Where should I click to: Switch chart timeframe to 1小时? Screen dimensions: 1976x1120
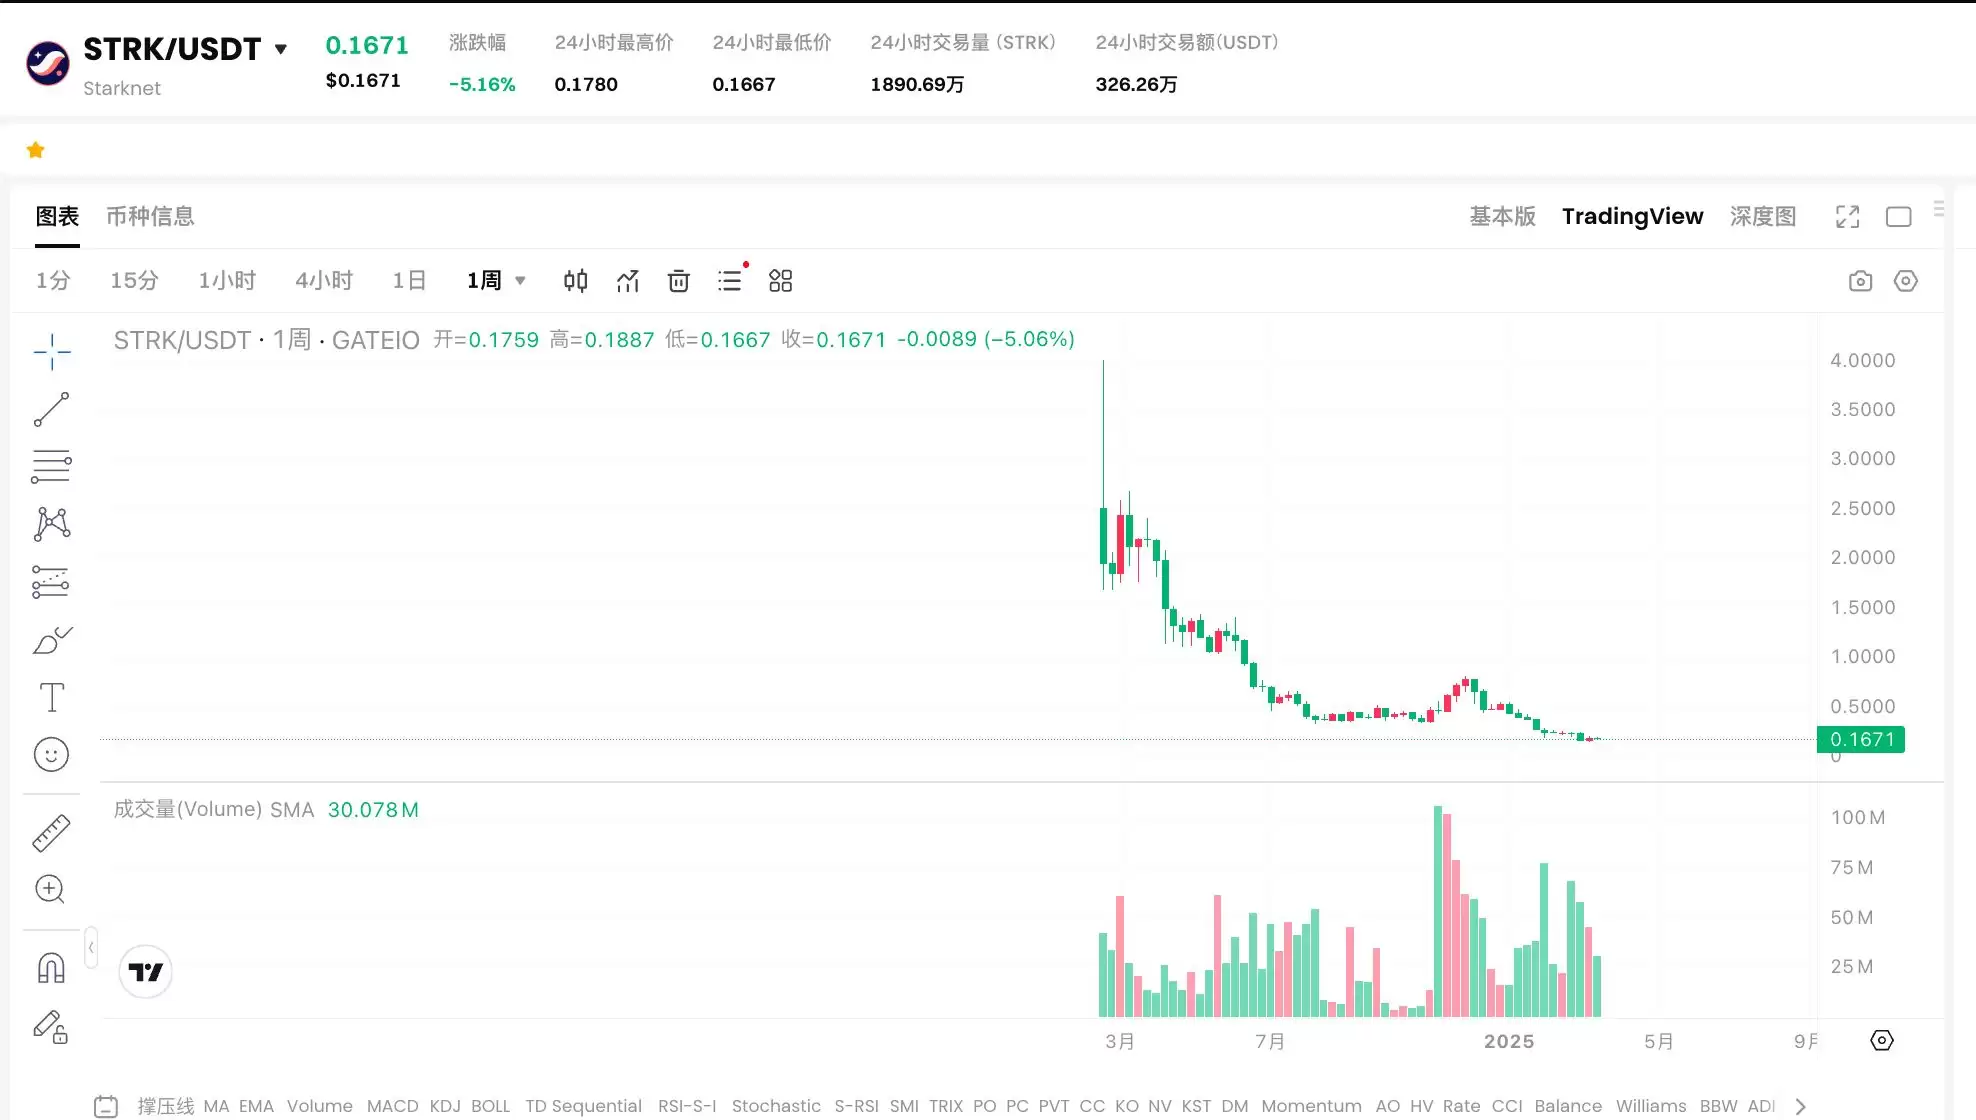(x=227, y=280)
